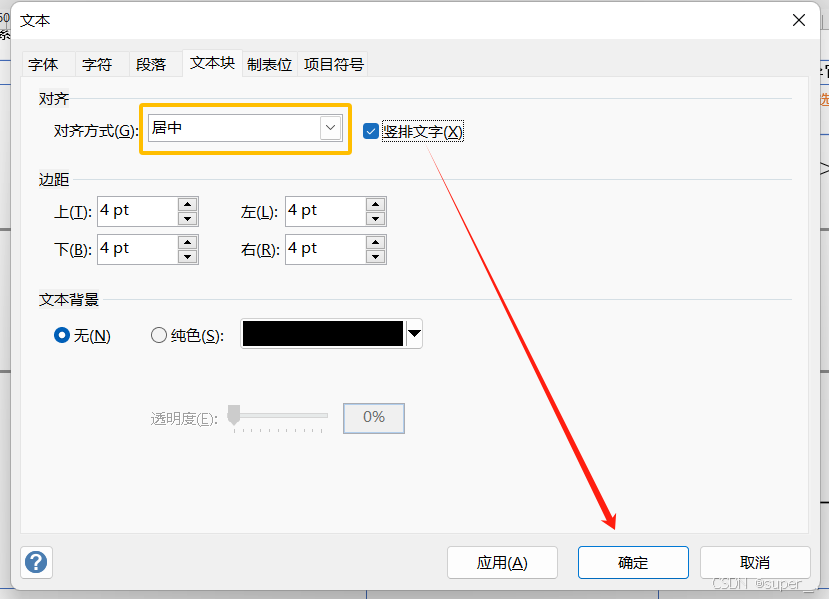Switch to the 字体 tab
Screen dimensions: 829x599
pos(47,63)
